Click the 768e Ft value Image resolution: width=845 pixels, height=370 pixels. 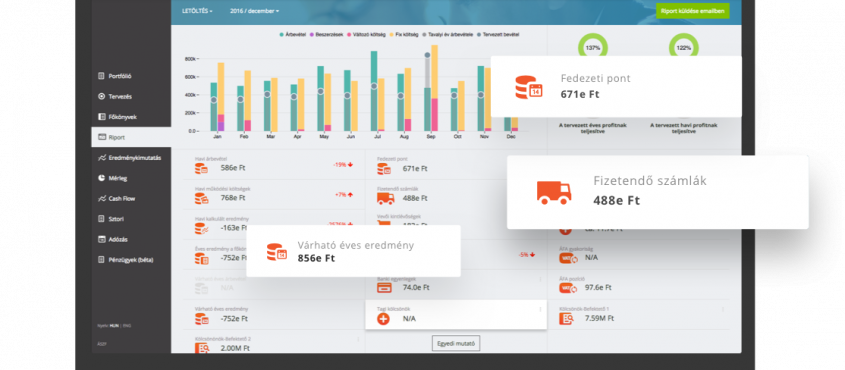coord(233,198)
